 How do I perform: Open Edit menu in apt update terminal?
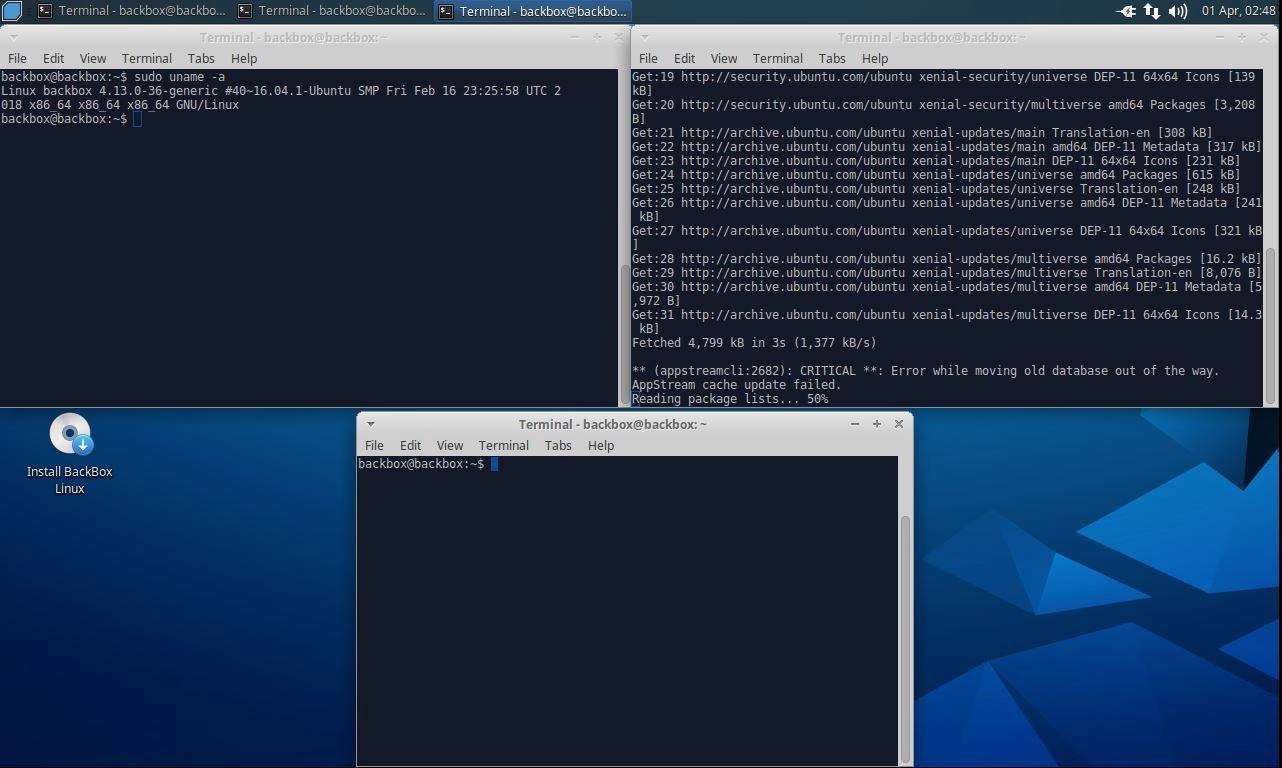coord(684,58)
